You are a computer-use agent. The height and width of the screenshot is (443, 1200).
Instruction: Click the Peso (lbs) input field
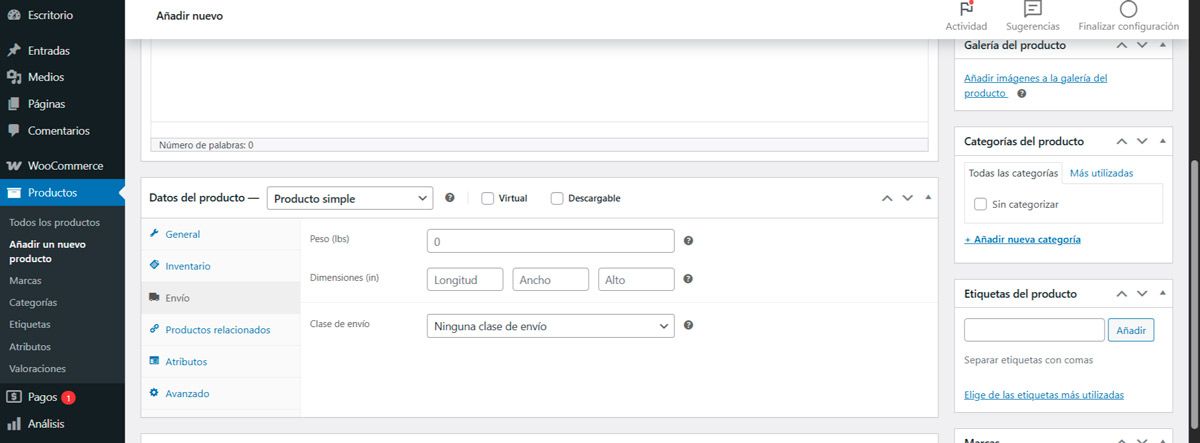(x=550, y=241)
